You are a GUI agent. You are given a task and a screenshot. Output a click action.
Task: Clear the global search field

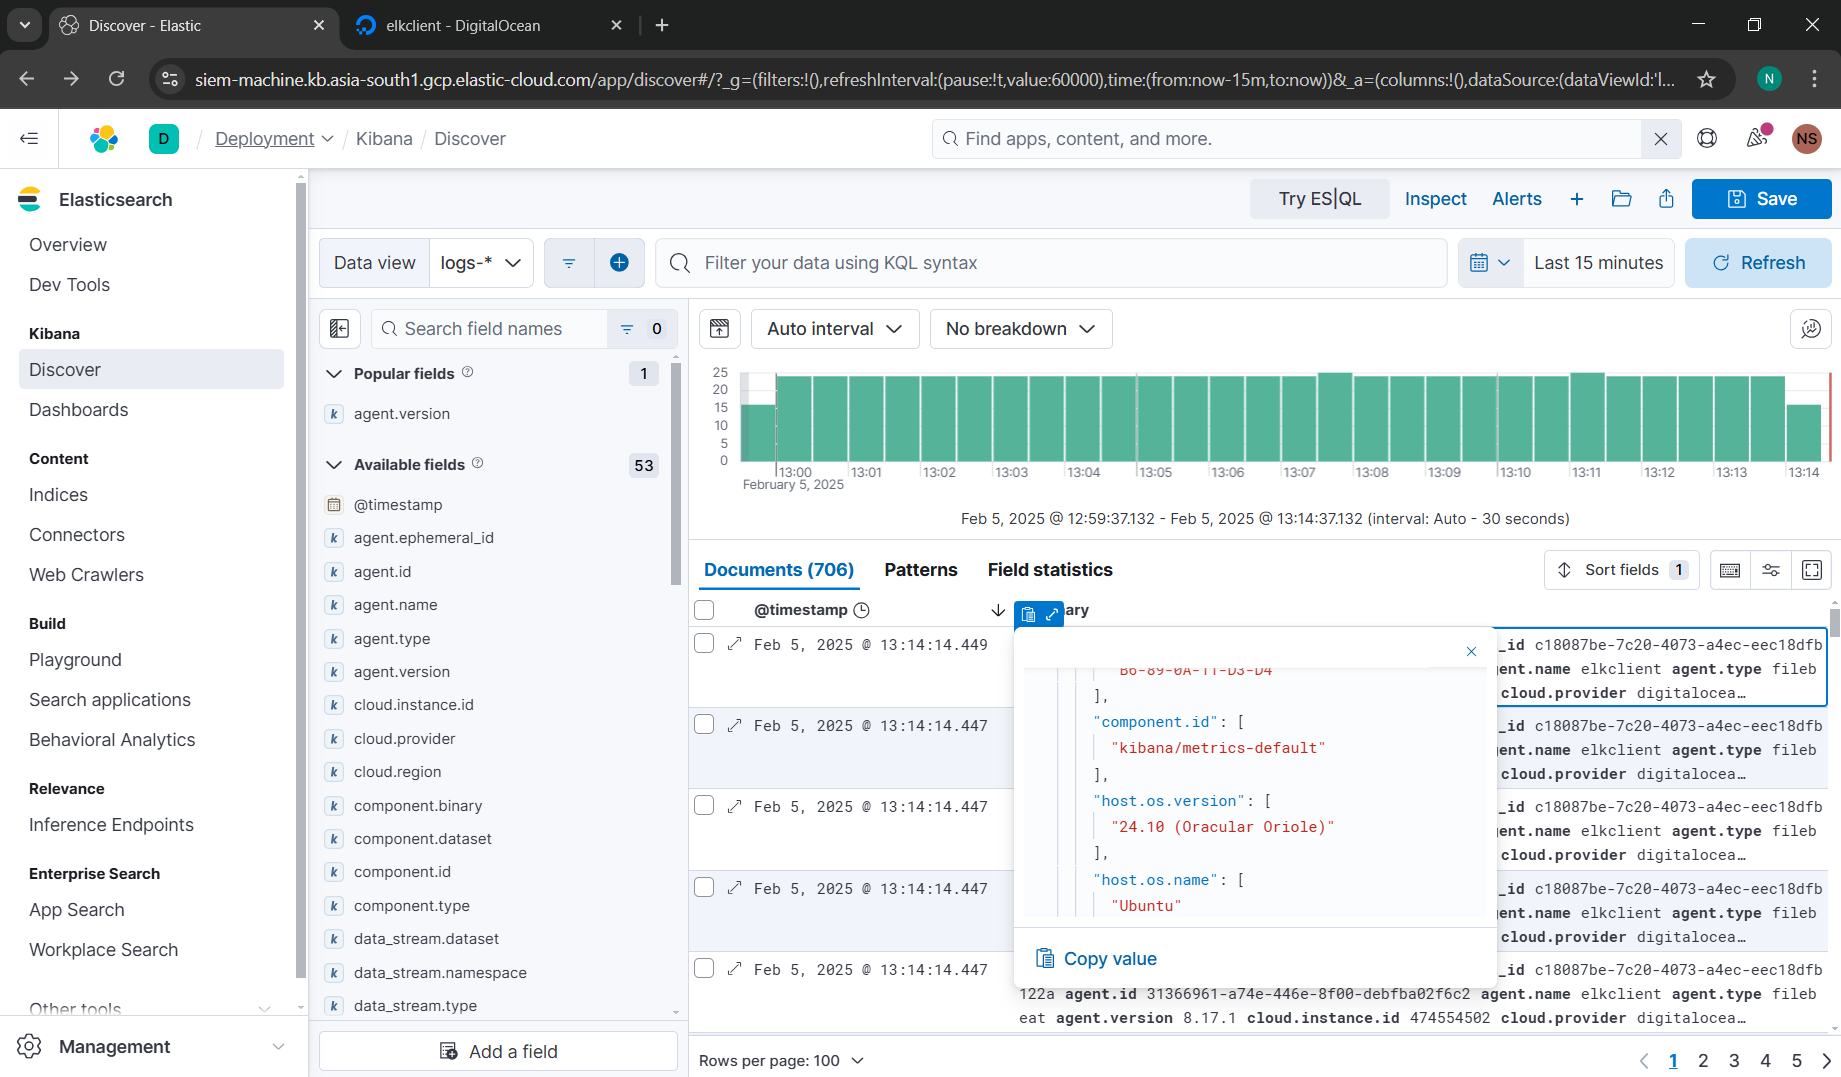[1661, 139]
